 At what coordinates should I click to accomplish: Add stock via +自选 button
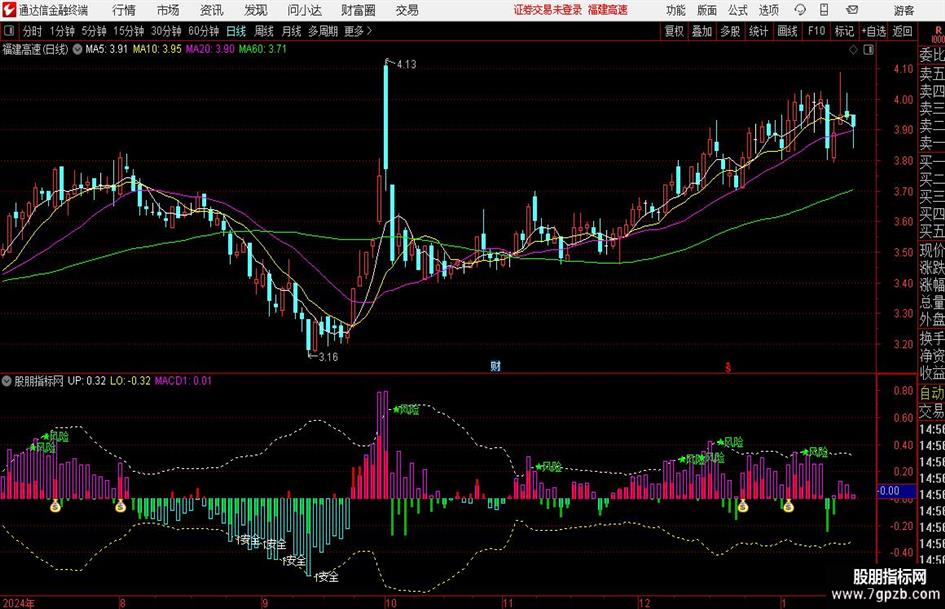point(874,31)
